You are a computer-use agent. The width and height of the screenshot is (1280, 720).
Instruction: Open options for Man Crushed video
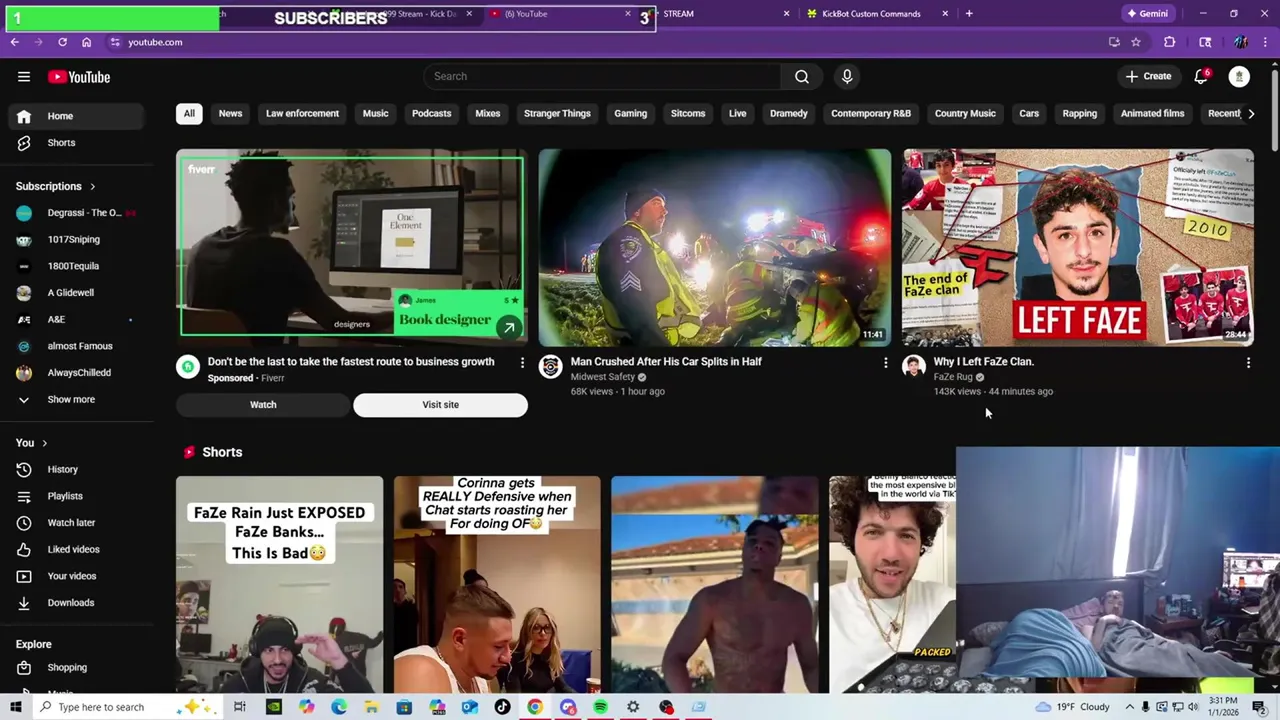click(885, 363)
